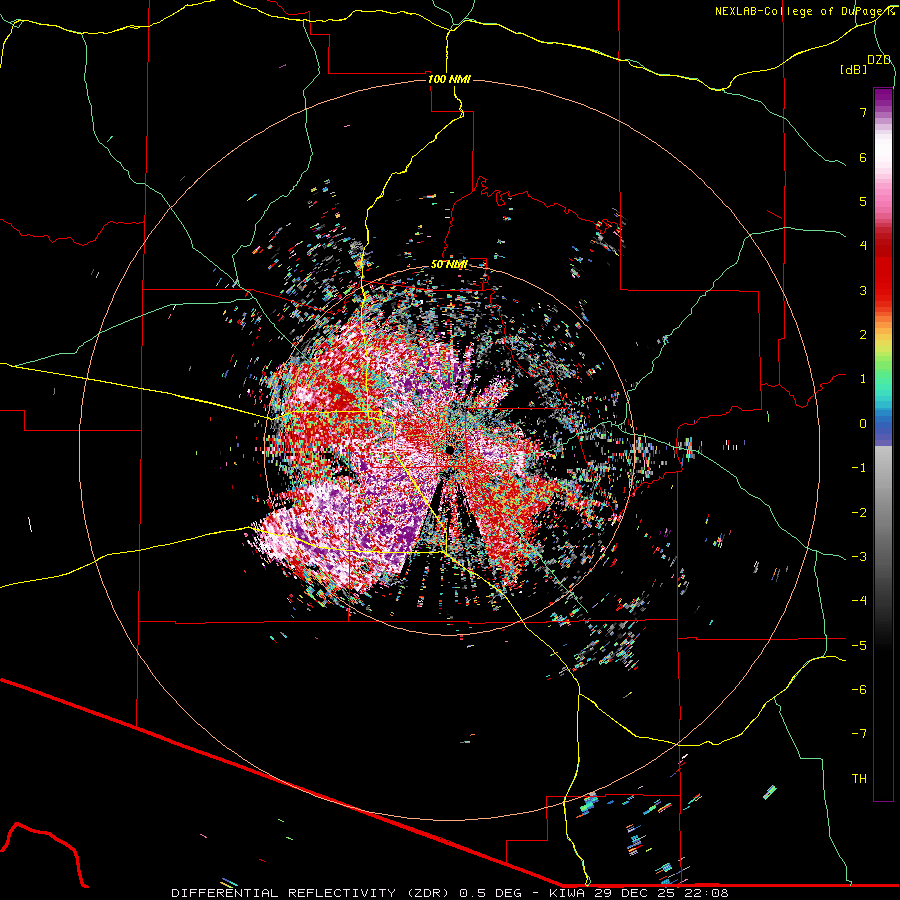Click the positive 5 value on the scale
900x900 pixels.
click(x=863, y=201)
